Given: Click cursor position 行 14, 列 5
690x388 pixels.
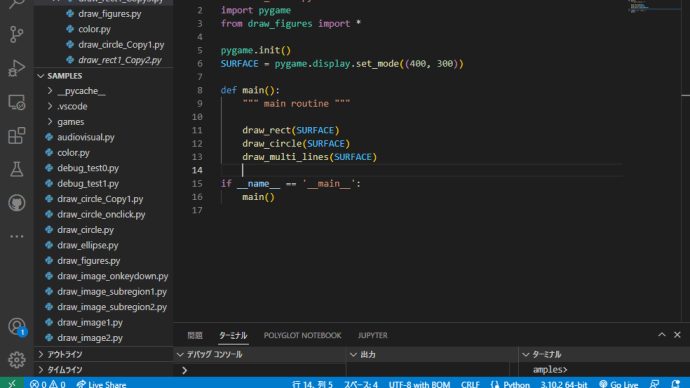Looking at the screenshot, I should [x=312, y=384].
